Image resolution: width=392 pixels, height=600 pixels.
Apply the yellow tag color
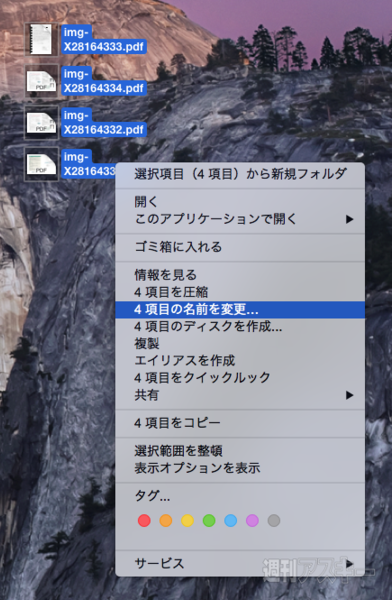[x=188, y=520]
